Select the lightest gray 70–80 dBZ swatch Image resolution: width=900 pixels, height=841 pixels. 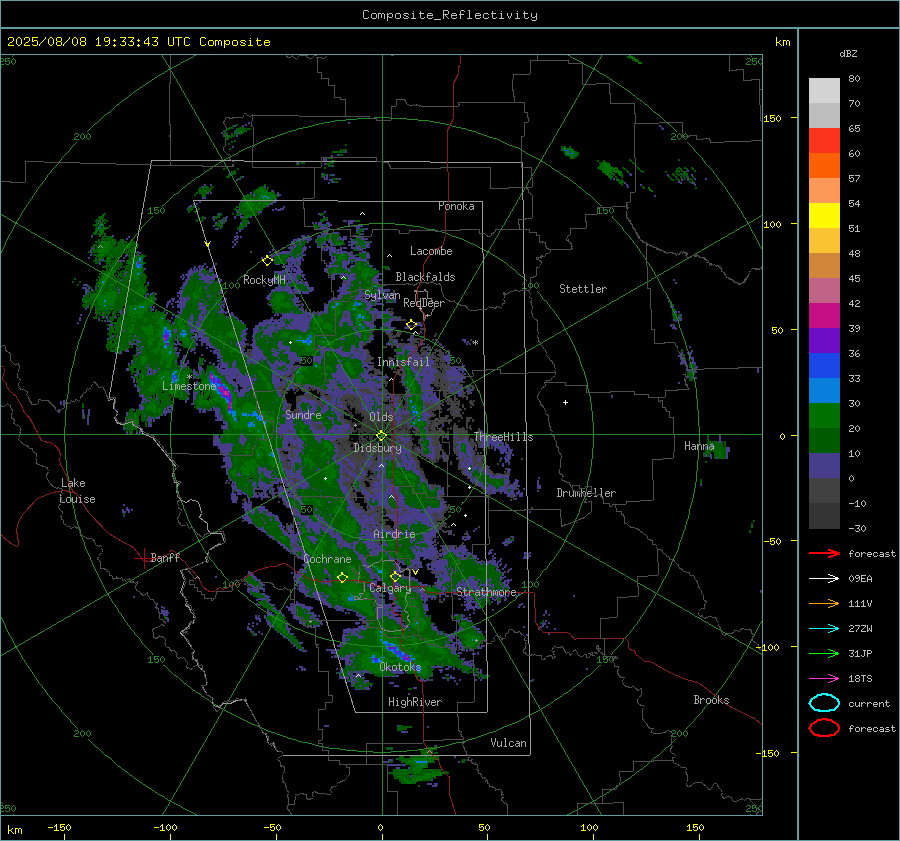[824, 90]
